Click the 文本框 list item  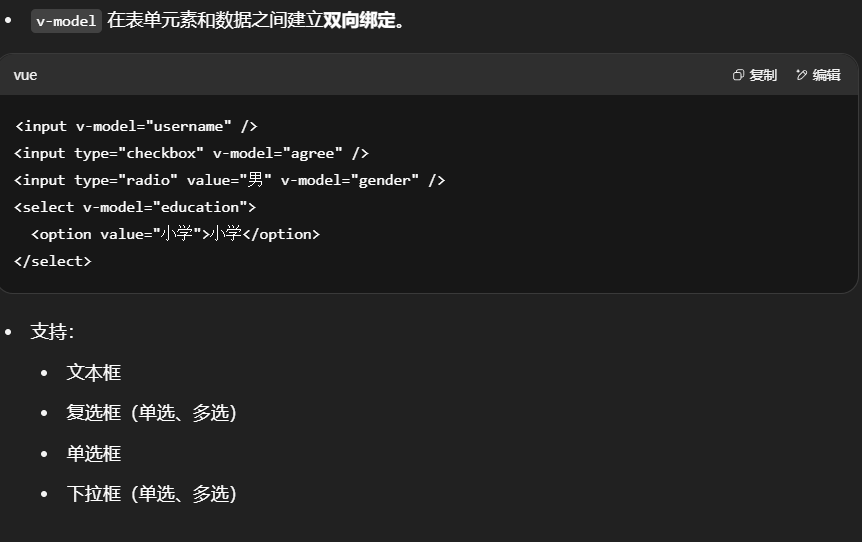[94, 372]
